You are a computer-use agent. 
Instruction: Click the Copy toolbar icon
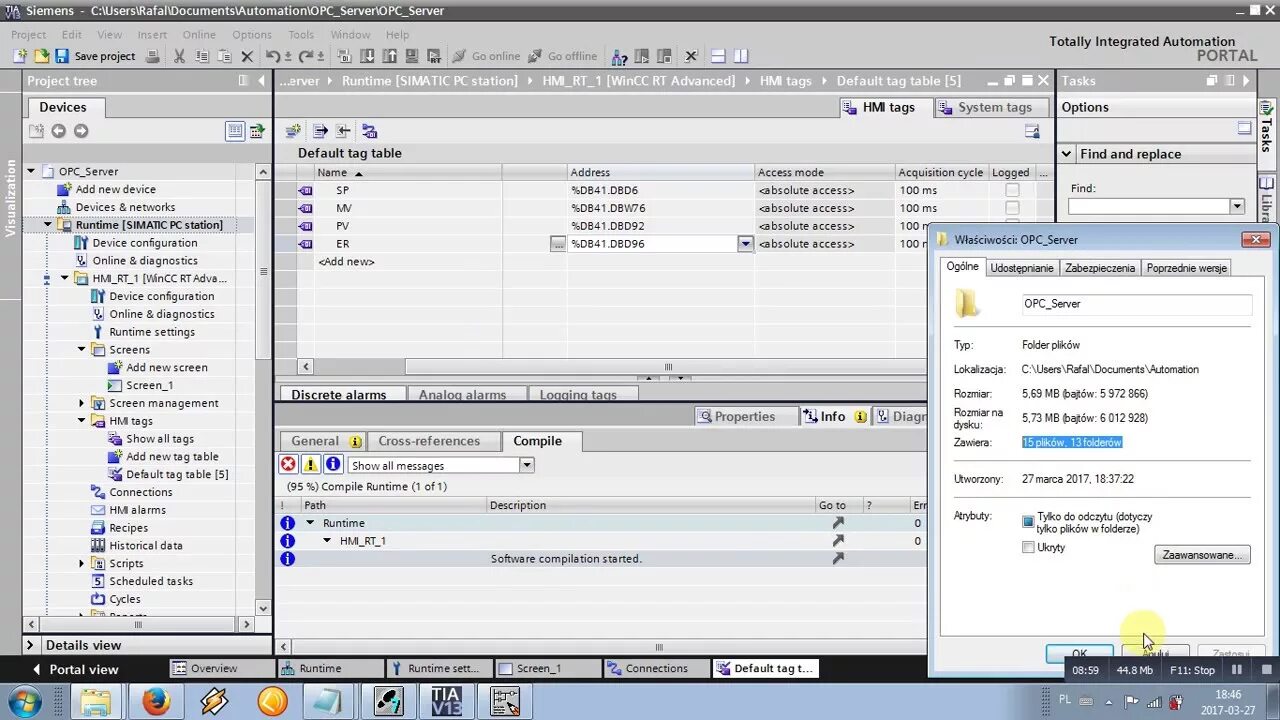(201, 56)
